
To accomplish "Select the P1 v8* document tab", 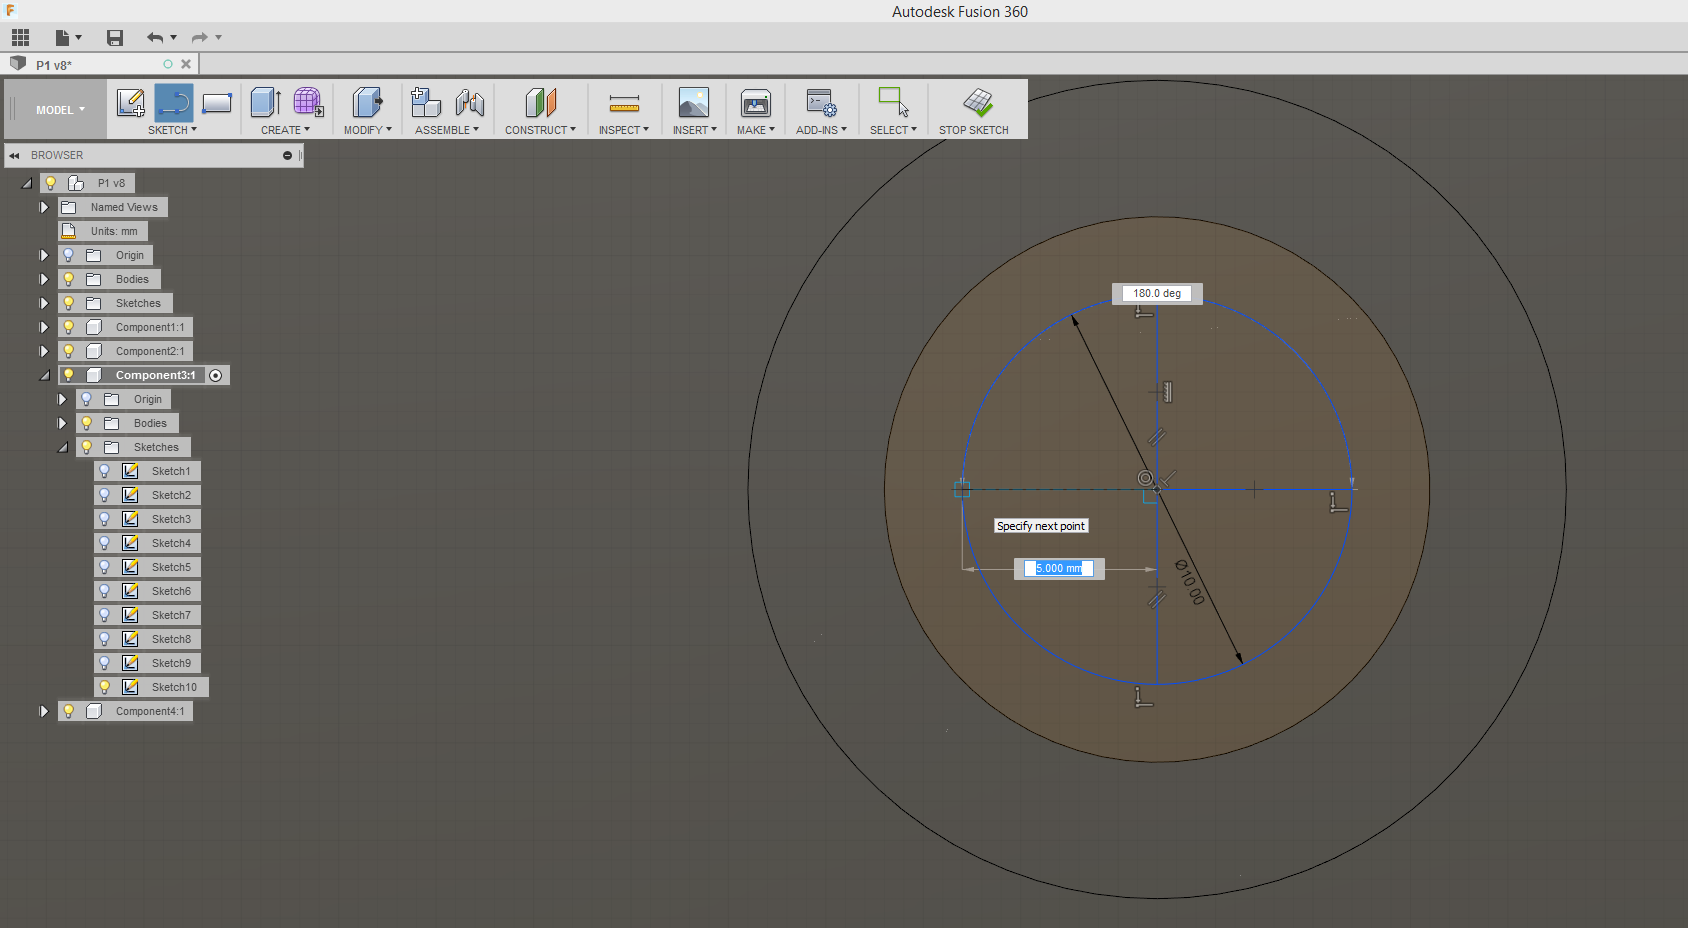I will click(x=100, y=64).
